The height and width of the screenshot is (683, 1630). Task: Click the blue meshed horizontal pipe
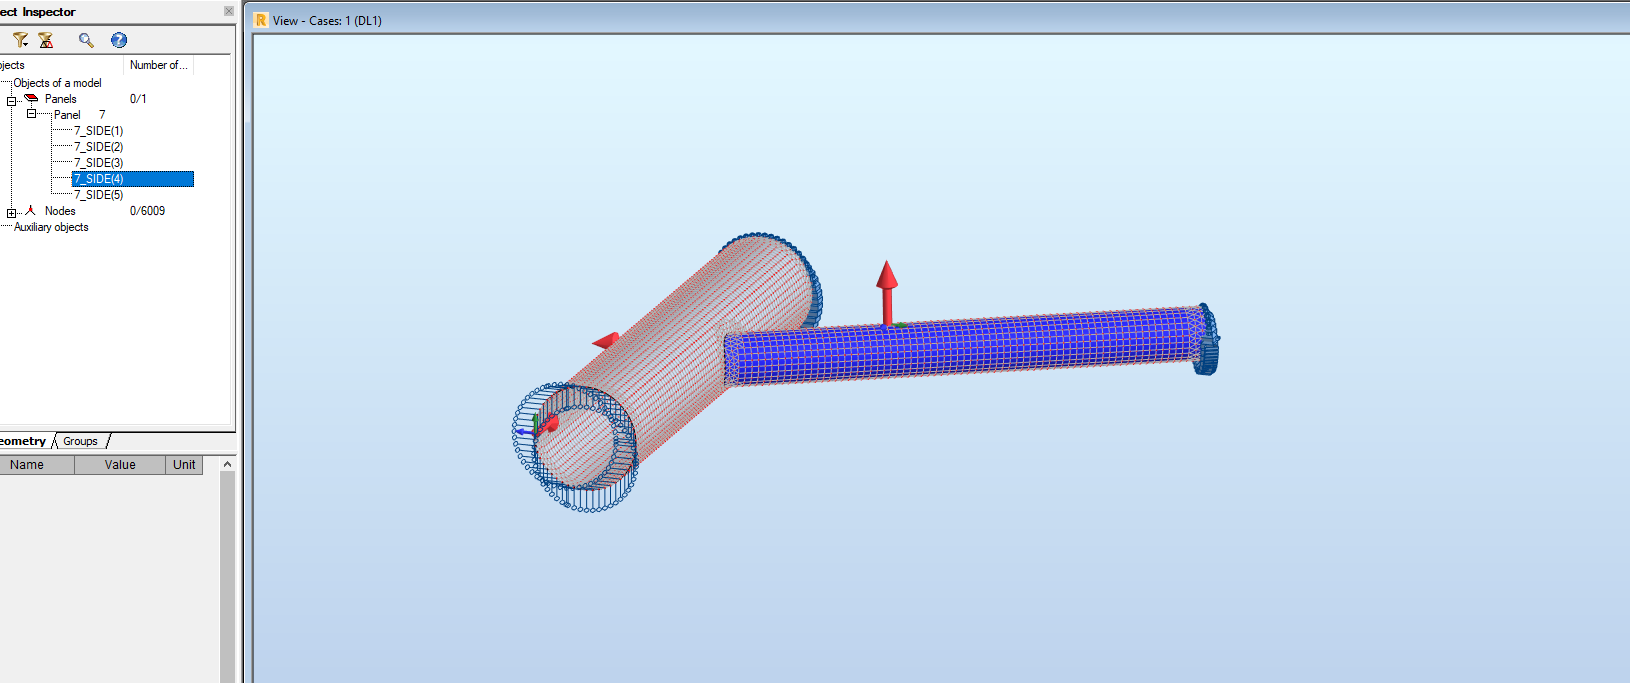[x=965, y=345]
